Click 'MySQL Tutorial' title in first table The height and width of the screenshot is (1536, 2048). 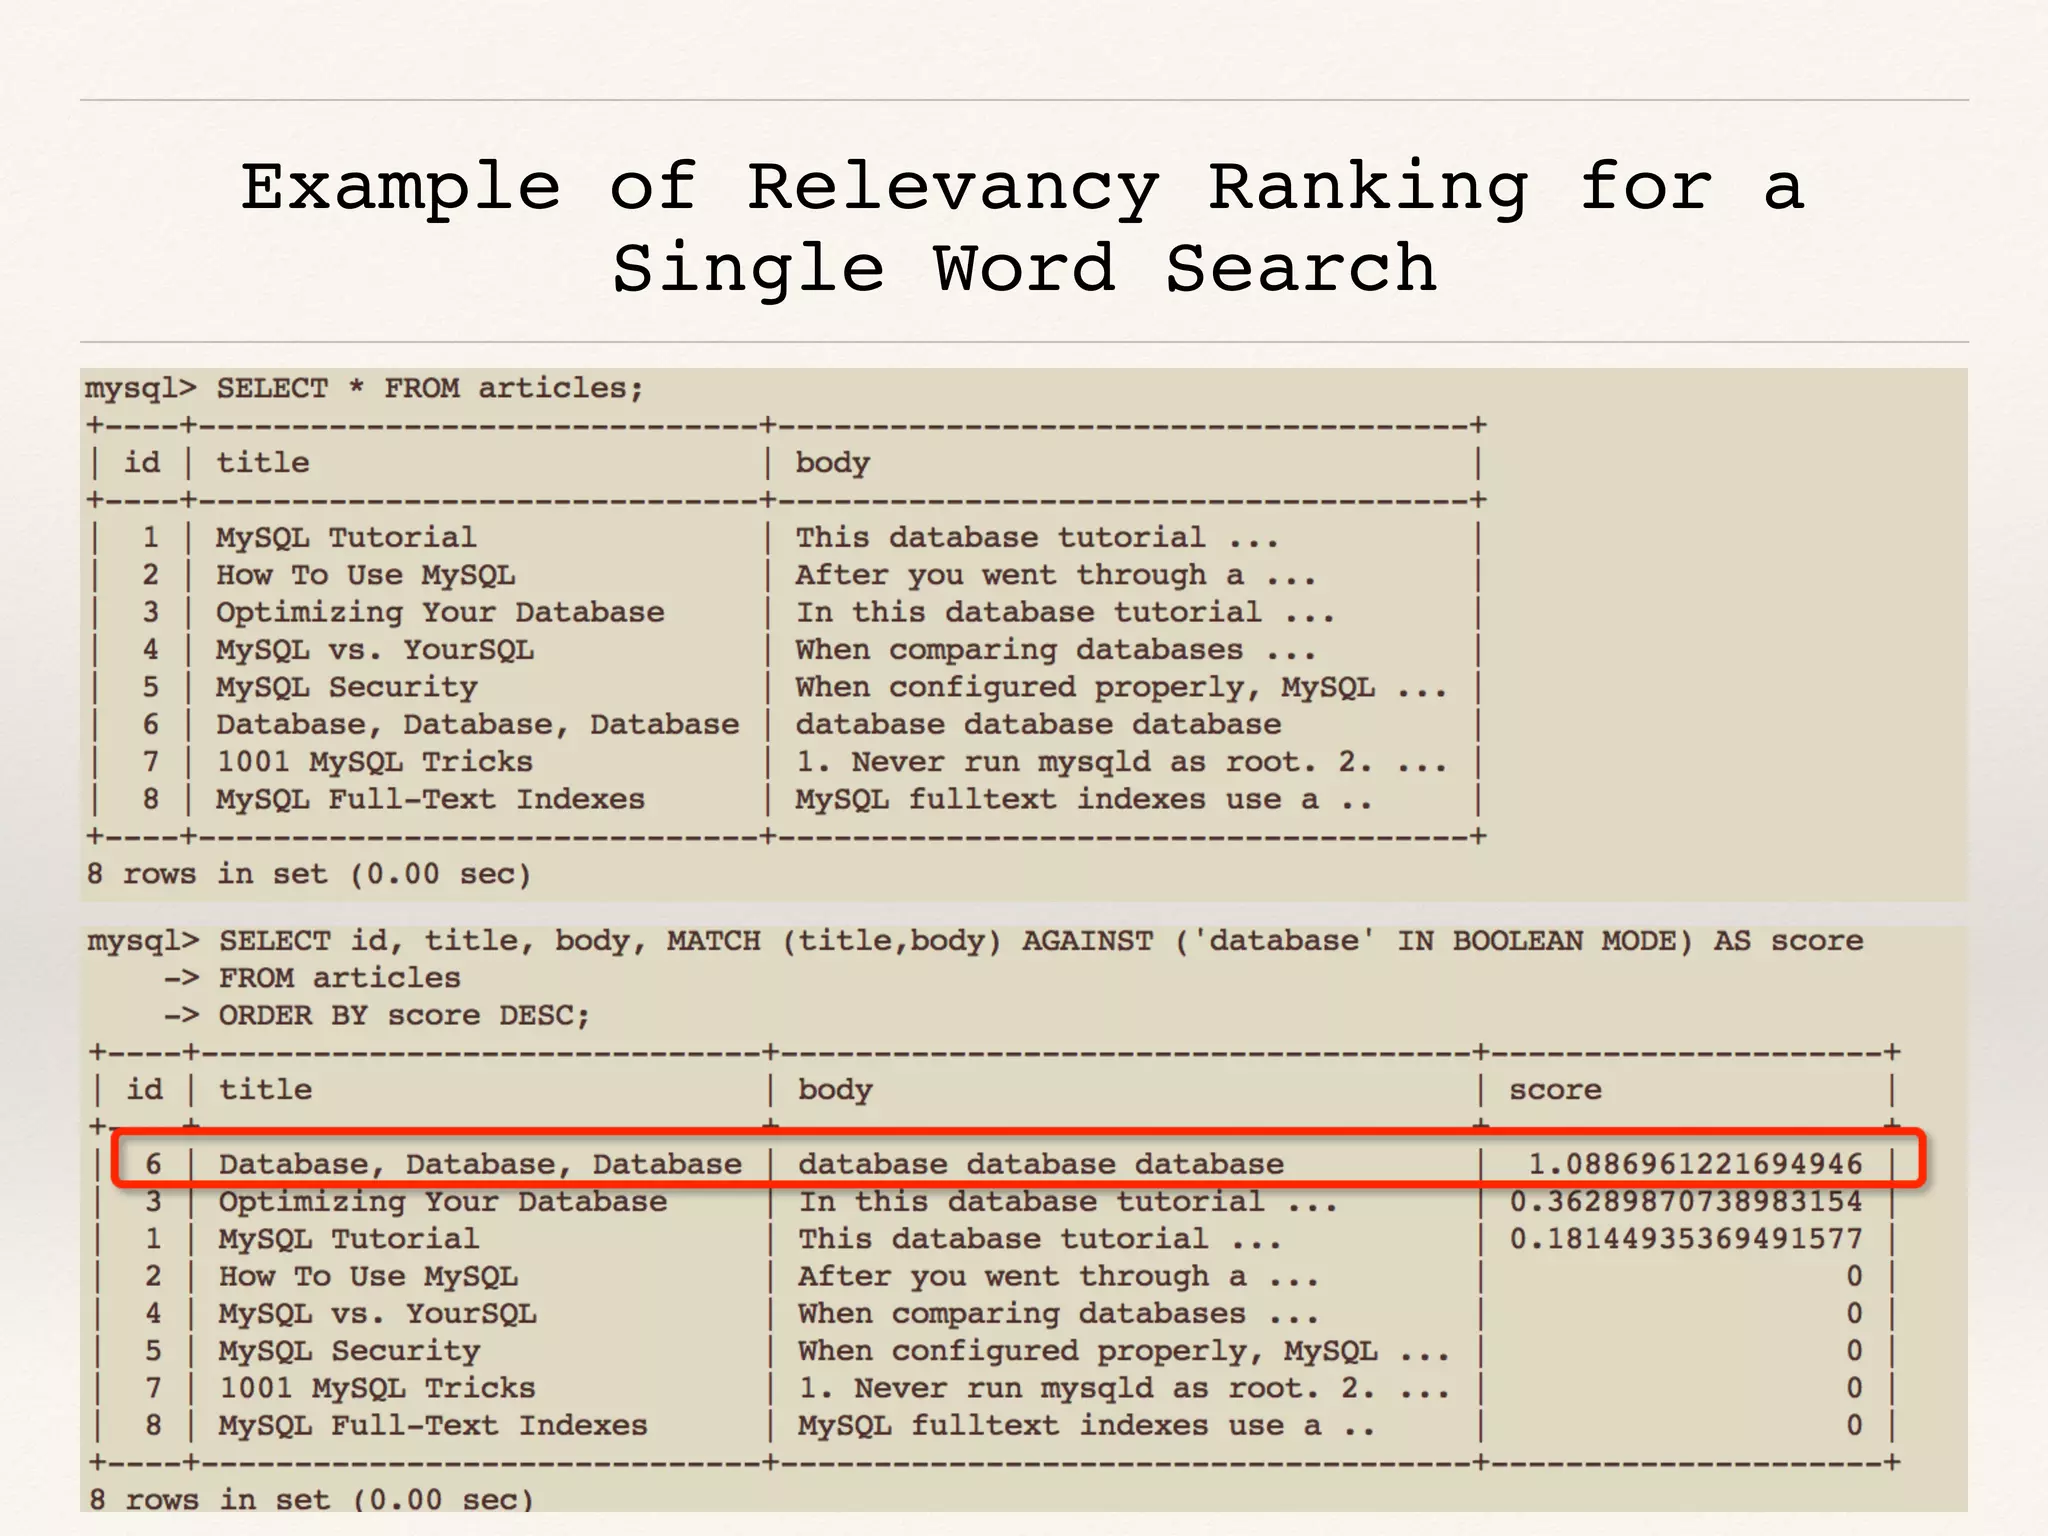[346, 537]
